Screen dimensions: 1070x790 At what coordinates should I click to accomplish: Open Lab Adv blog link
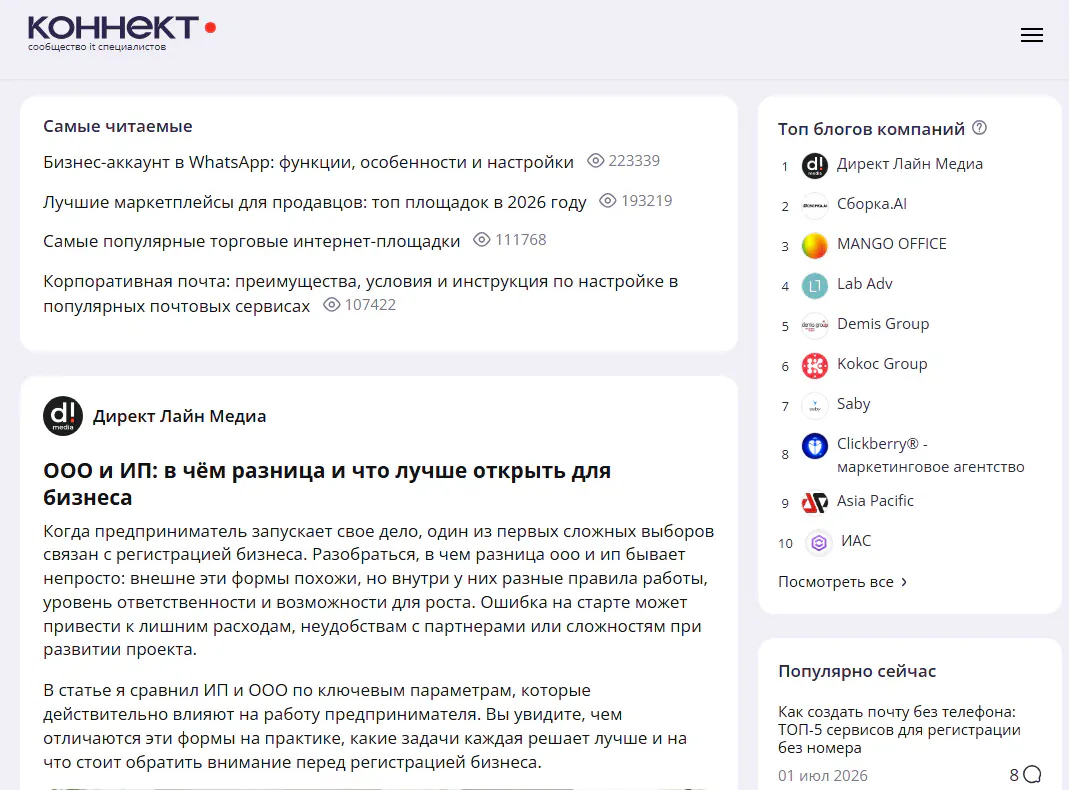pos(865,284)
